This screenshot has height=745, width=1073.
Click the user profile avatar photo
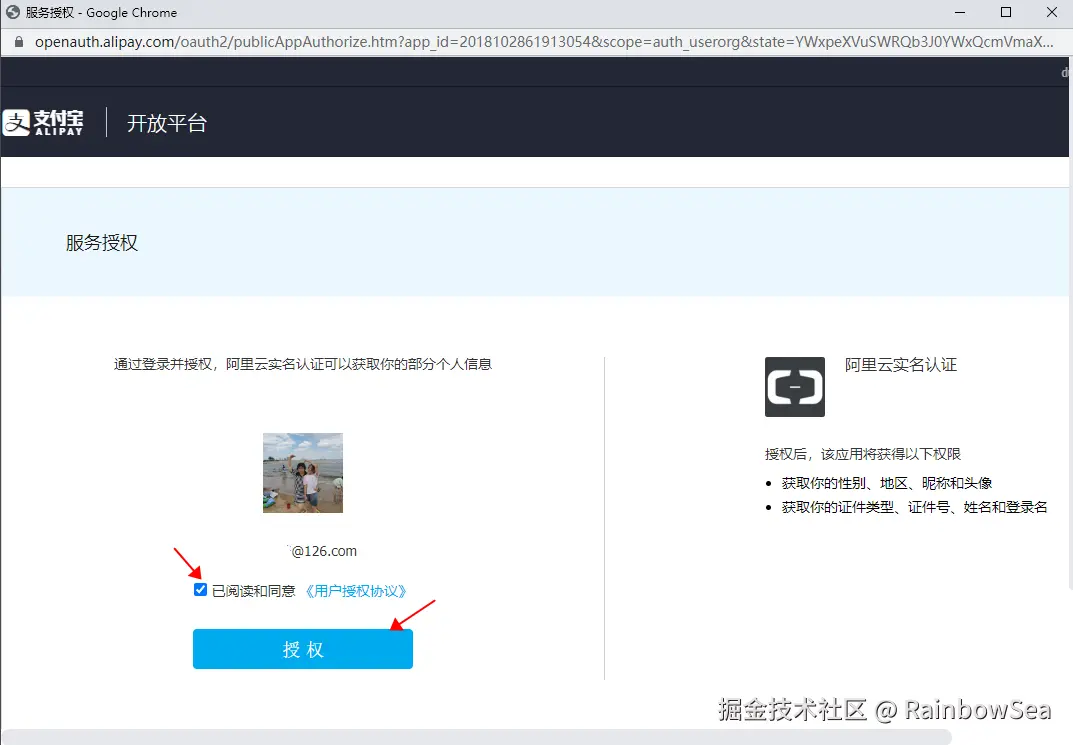[302, 473]
